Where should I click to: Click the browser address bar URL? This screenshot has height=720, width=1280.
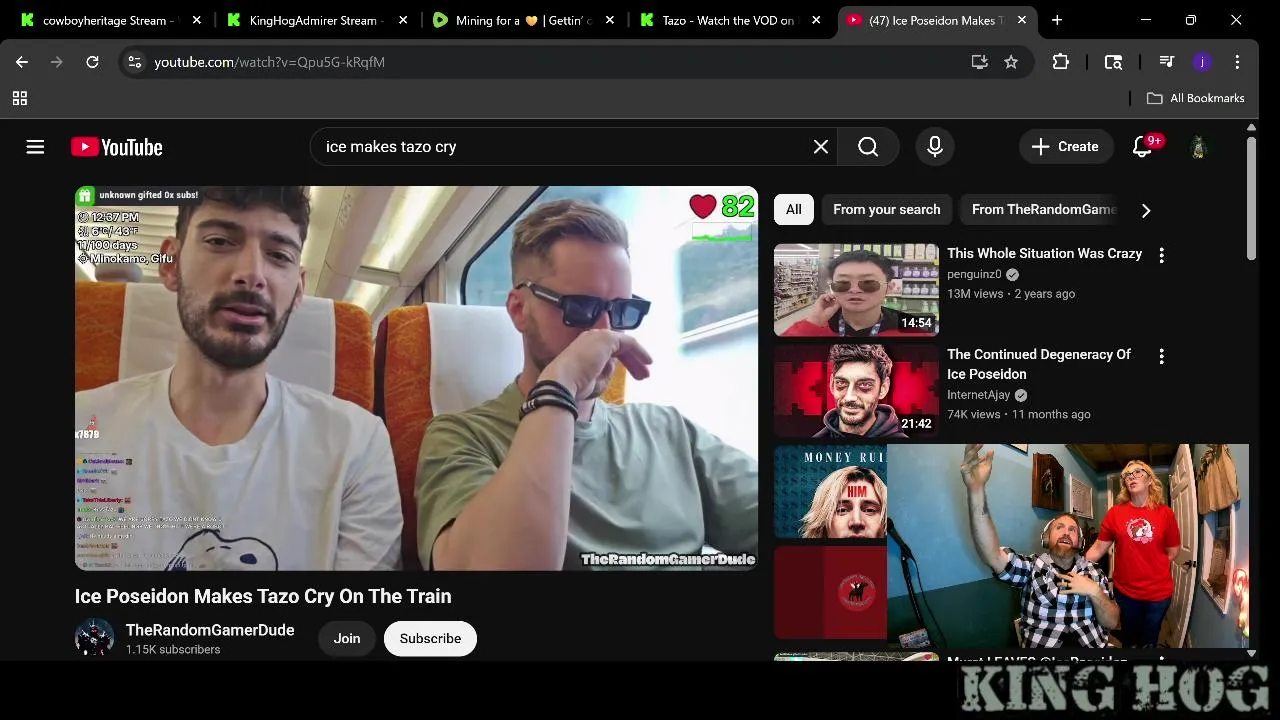tap(270, 62)
